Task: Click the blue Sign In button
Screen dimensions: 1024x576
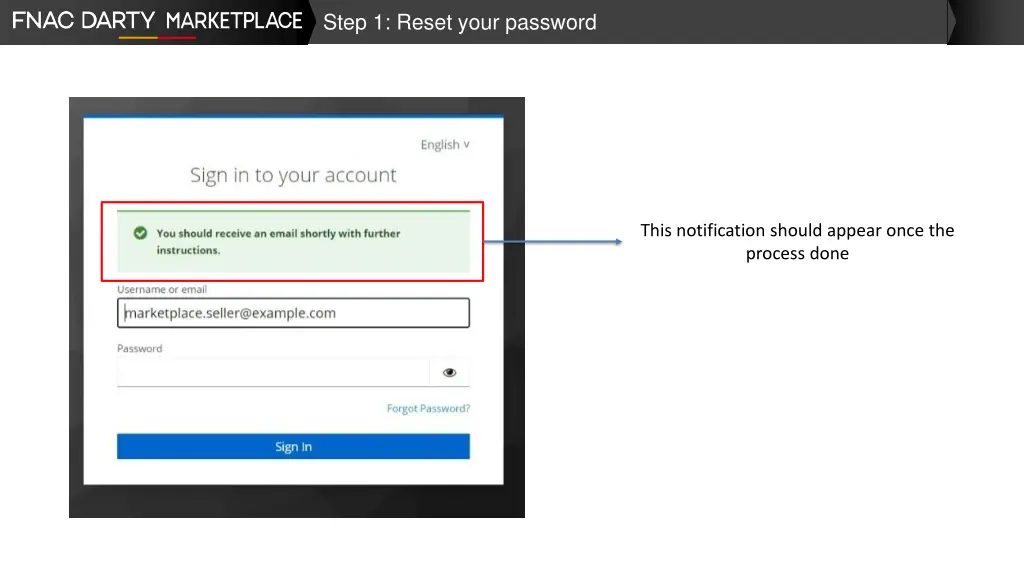Action: 293,447
